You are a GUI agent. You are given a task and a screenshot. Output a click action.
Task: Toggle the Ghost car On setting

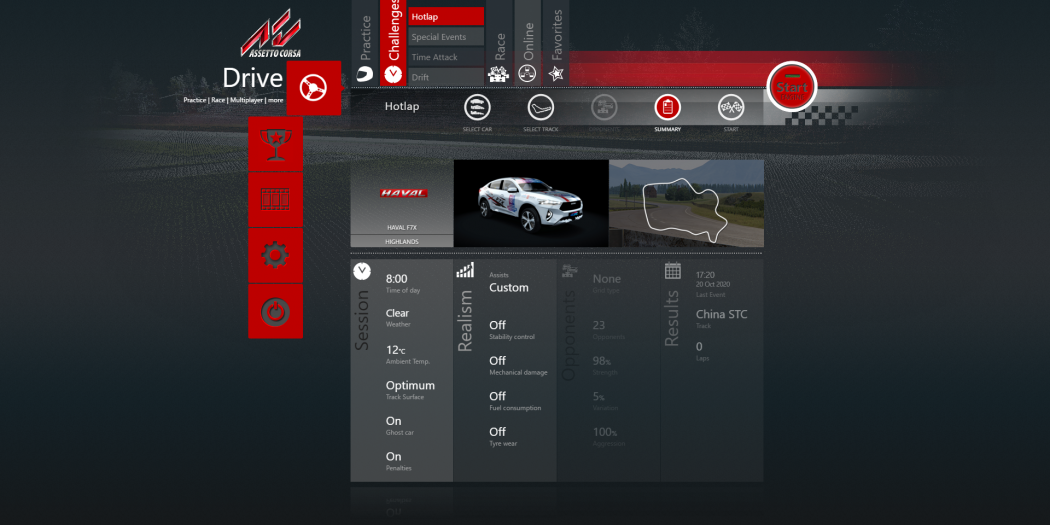pyautogui.click(x=400, y=426)
